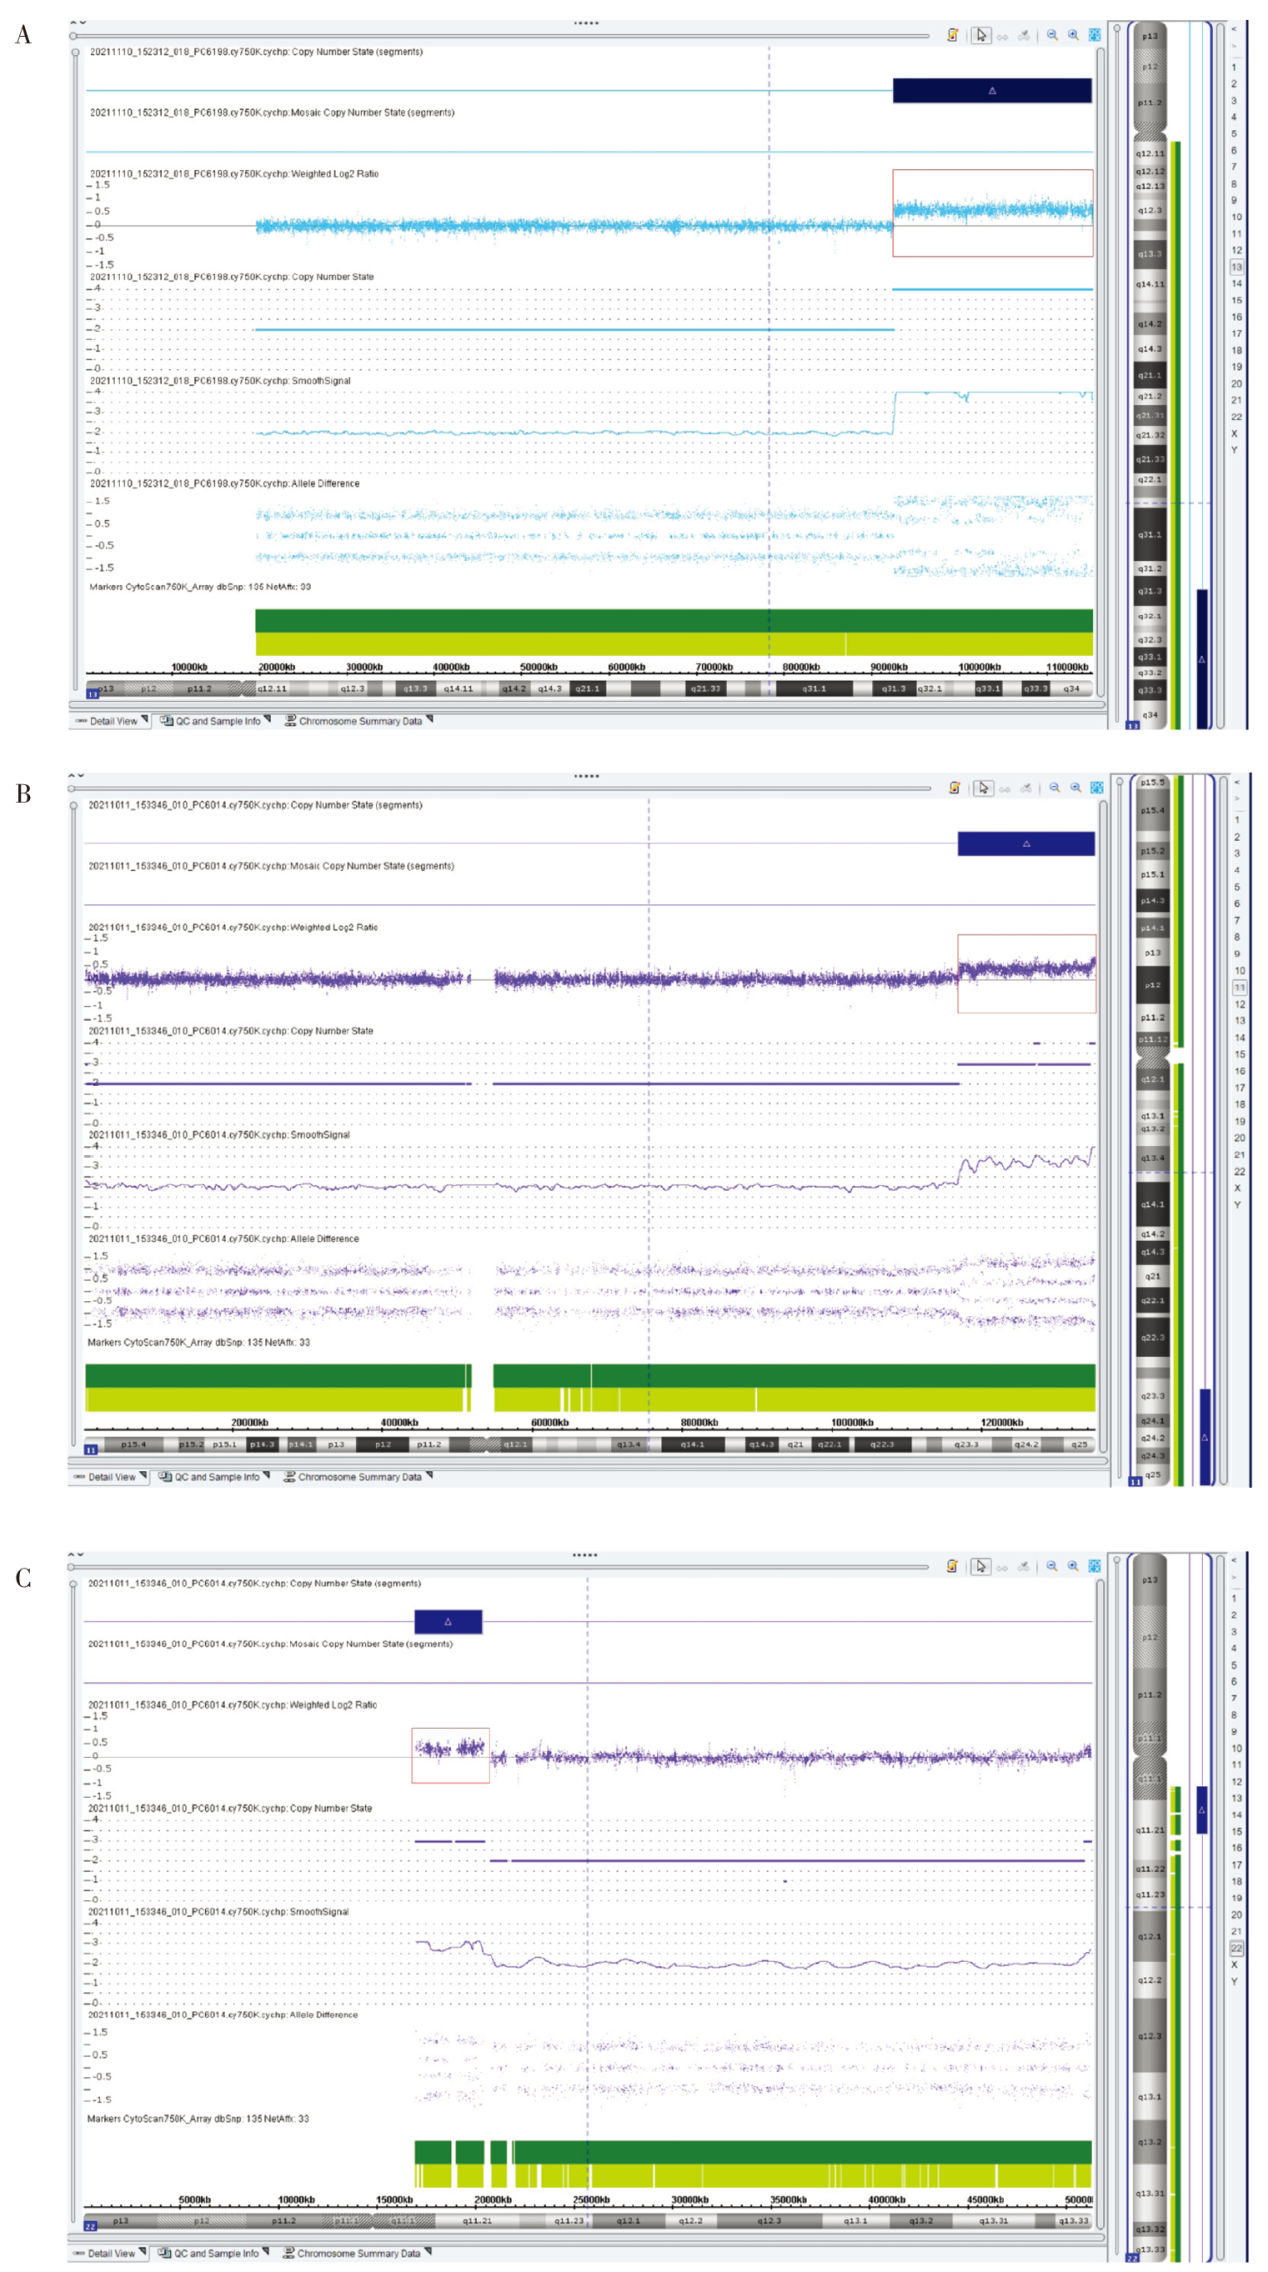Click the horizontal slider track atop panel A

coord(500,36)
